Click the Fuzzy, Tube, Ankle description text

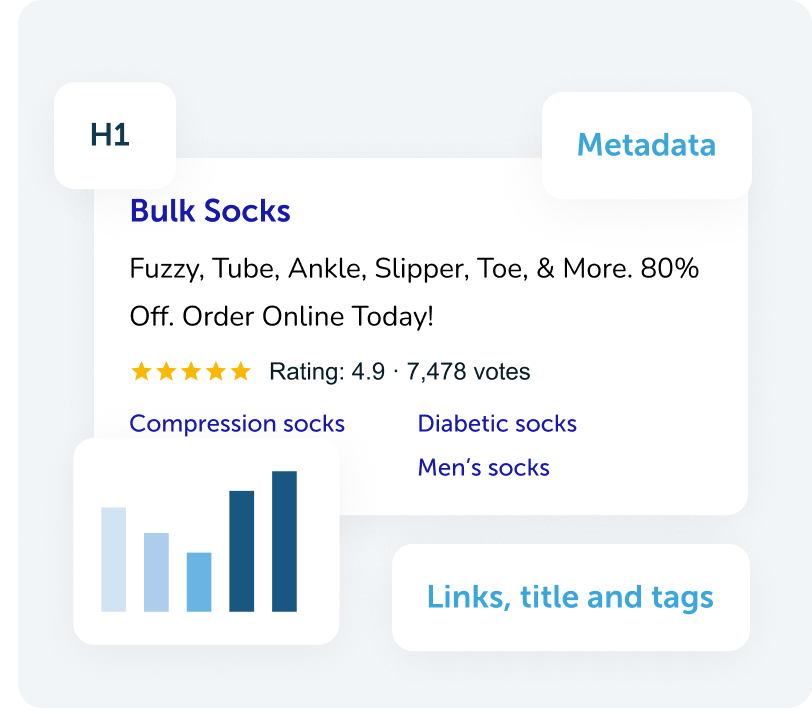(414, 269)
